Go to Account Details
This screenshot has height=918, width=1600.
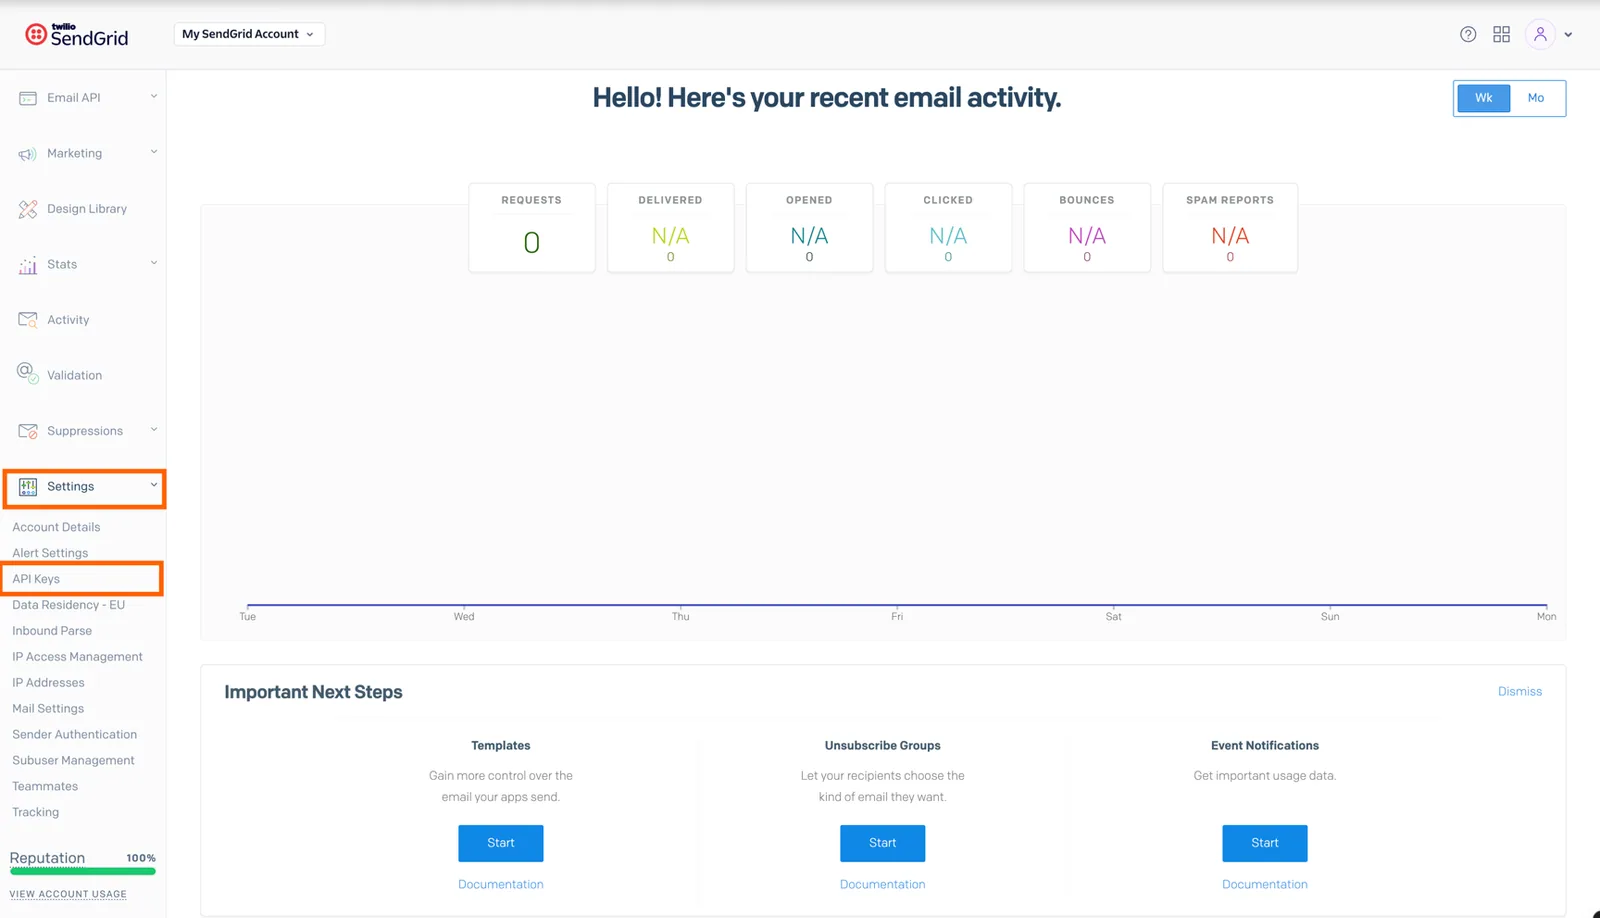(x=56, y=527)
